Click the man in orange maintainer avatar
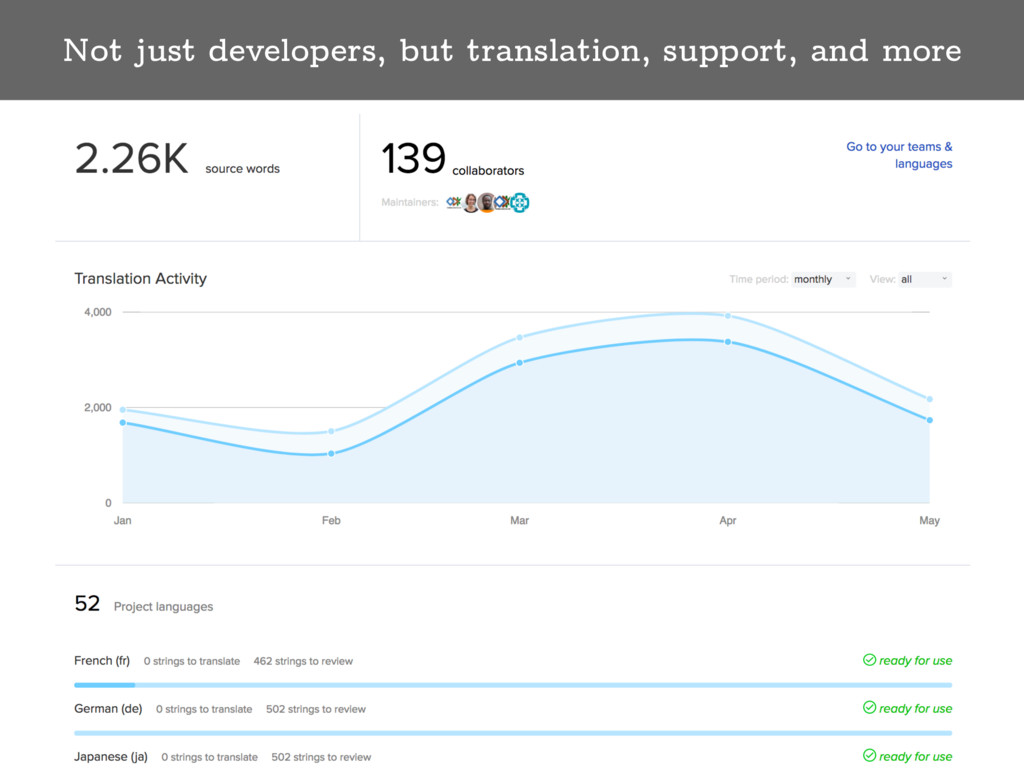The height and width of the screenshot is (768, 1024). pyautogui.click(x=487, y=202)
